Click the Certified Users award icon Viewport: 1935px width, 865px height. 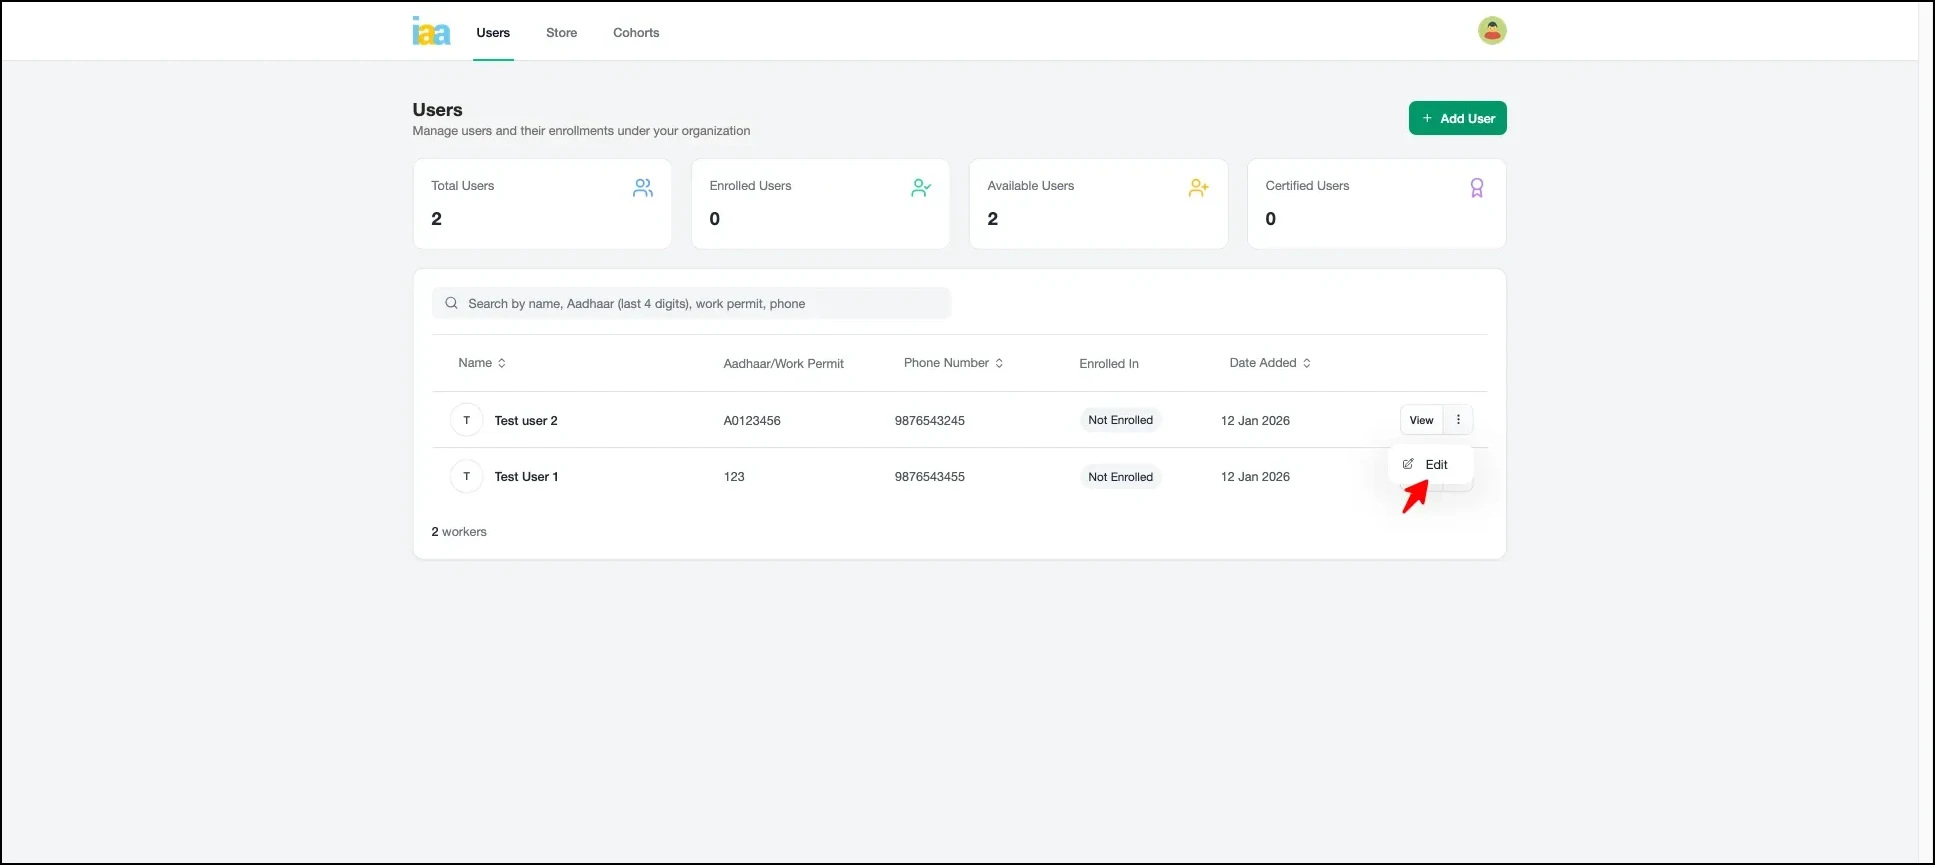(1476, 188)
